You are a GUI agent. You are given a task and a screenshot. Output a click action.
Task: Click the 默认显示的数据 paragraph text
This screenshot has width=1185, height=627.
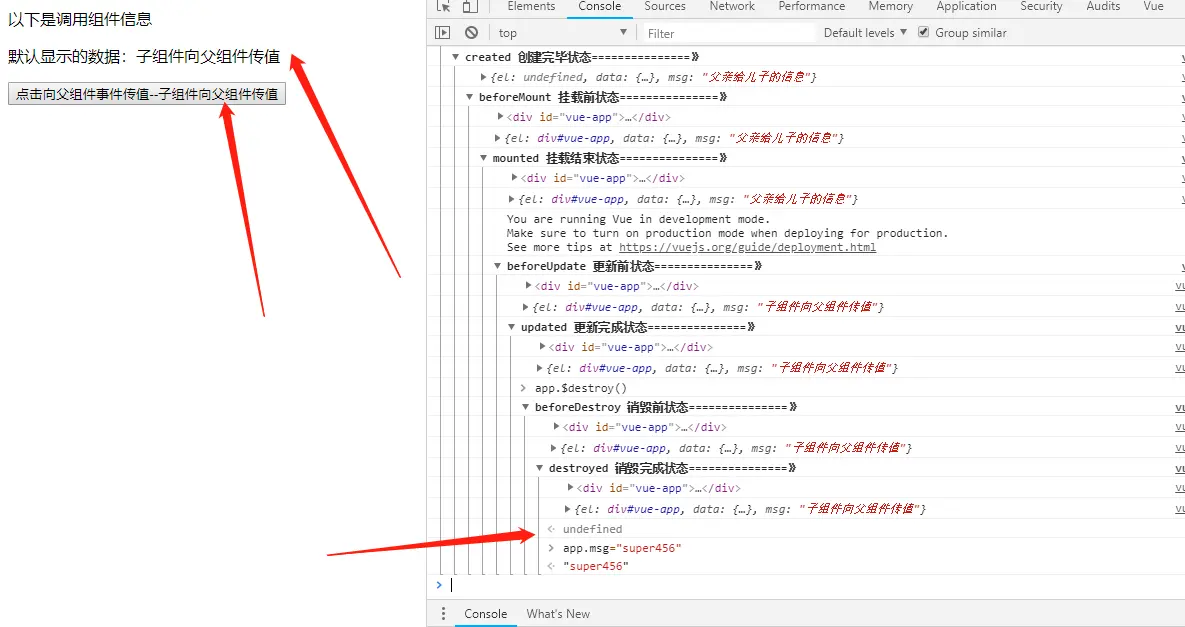[144, 57]
